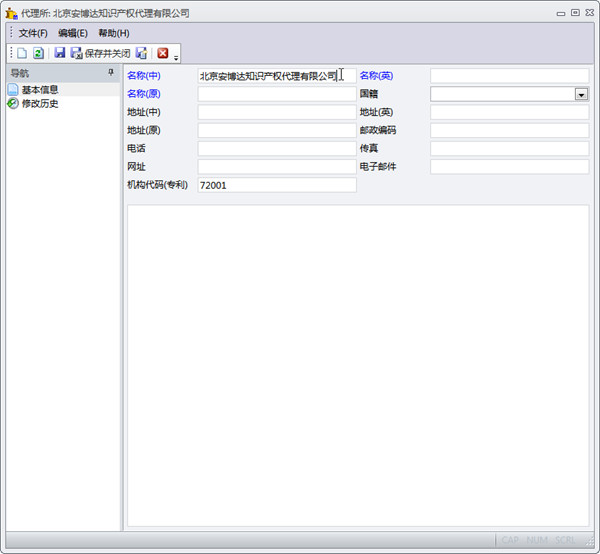The width and height of the screenshot is (600, 554).
Task: Click the red X delete toolbar icon
Action: pos(163,53)
